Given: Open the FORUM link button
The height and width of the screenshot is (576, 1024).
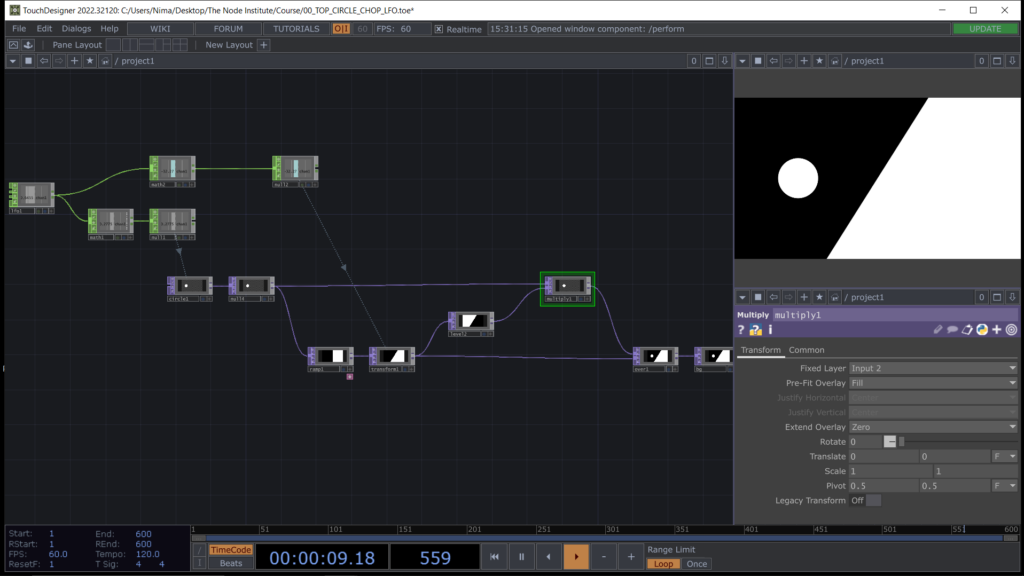Looking at the screenshot, I should point(228,29).
